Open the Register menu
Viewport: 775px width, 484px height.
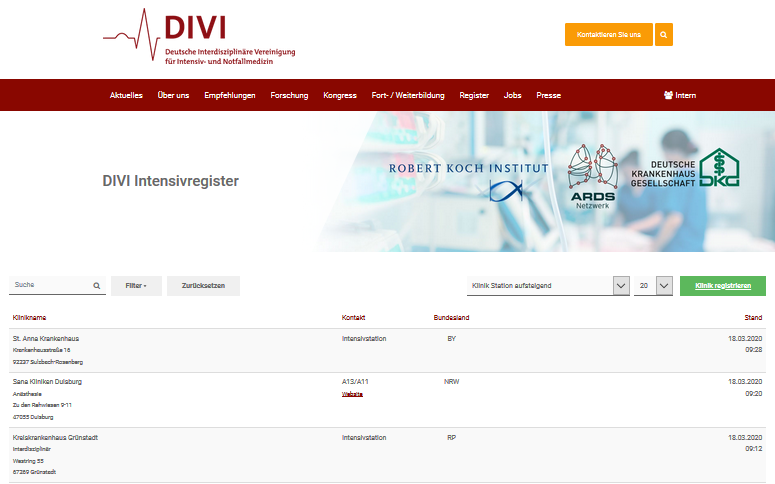[474, 95]
